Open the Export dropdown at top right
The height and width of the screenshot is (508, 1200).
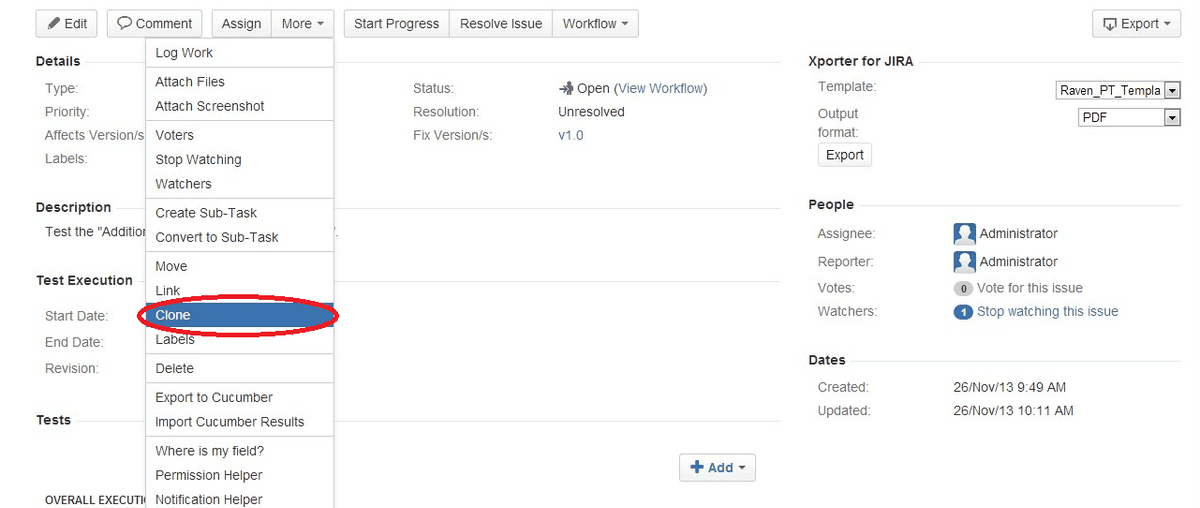[x=1137, y=24]
